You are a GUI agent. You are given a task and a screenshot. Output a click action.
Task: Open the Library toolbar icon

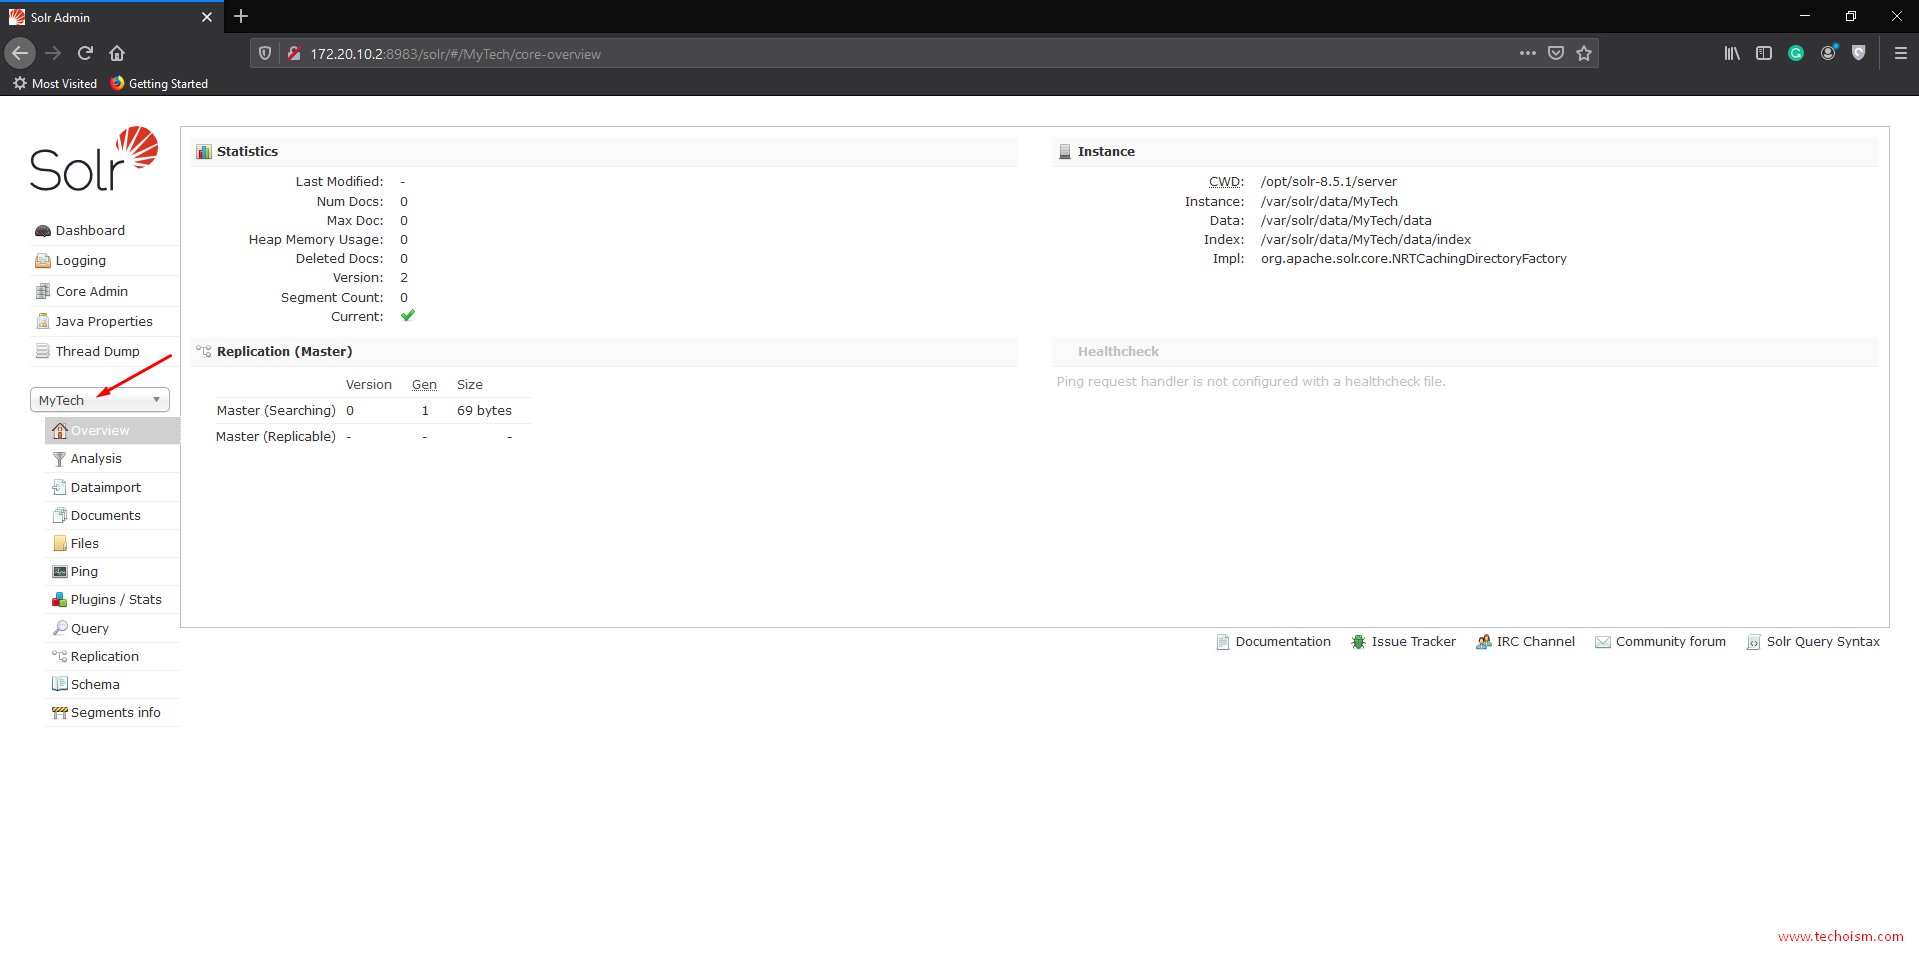click(x=1732, y=54)
